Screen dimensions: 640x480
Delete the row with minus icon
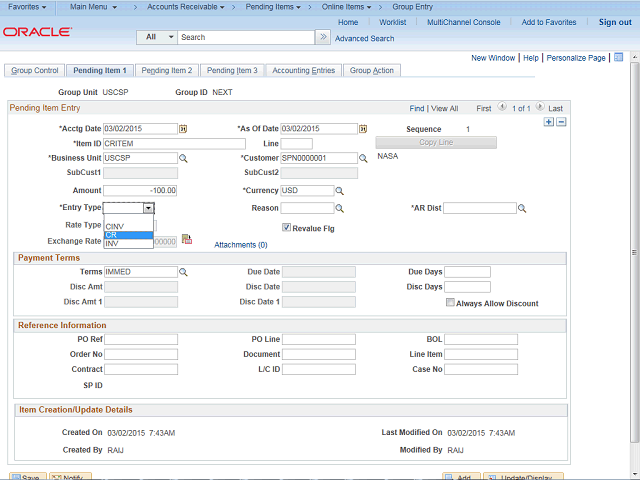561,121
